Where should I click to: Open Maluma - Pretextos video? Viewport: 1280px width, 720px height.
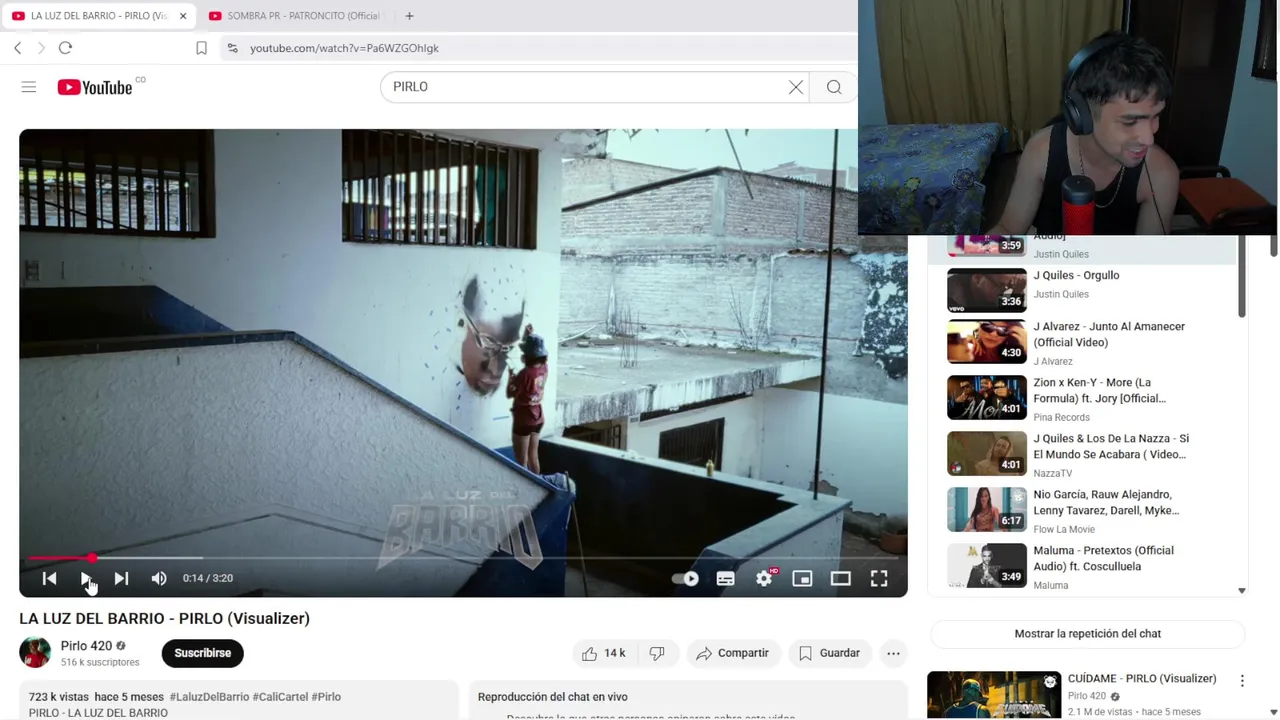tap(1080, 567)
